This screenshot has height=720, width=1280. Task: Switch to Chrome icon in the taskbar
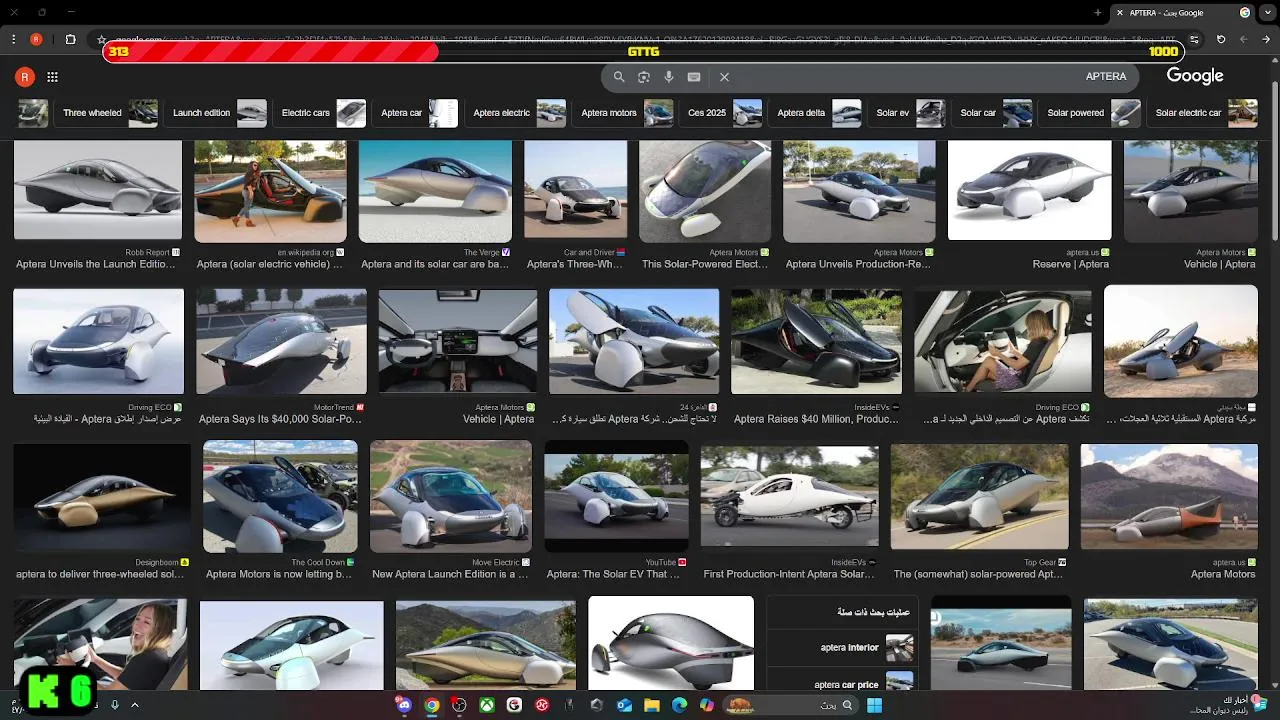(x=431, y=705)
